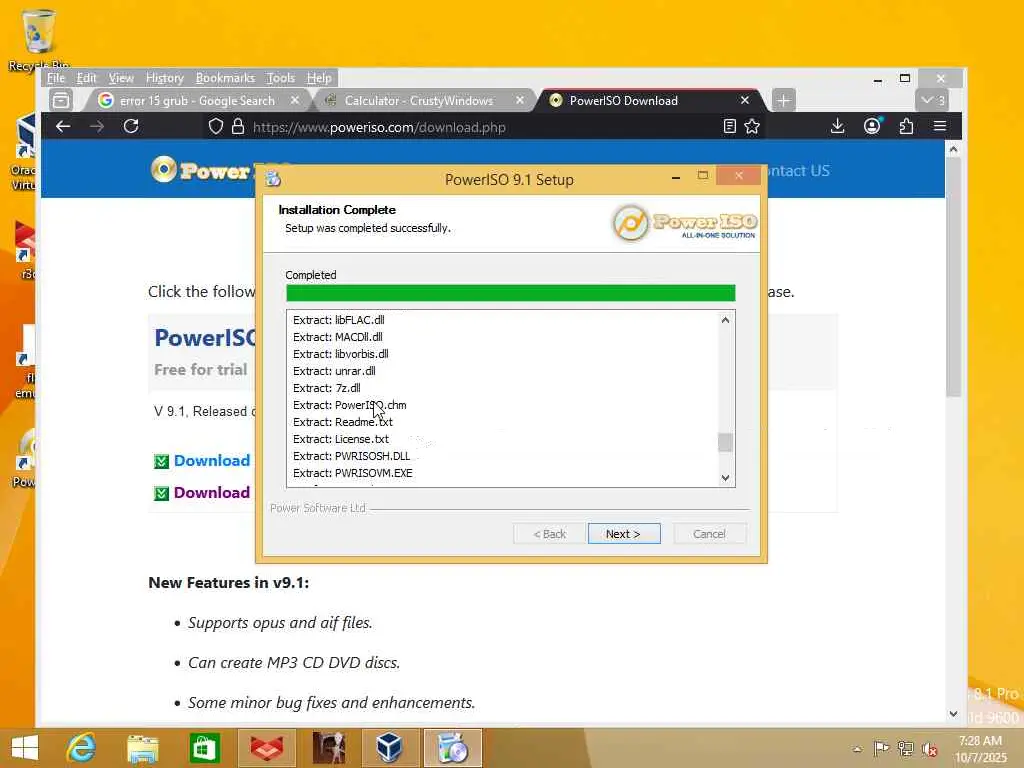Image resolution: width=1024 pixels, height=768 pixels.
Task: Show hidden tray icons arrow
Action: click(857, 749)
